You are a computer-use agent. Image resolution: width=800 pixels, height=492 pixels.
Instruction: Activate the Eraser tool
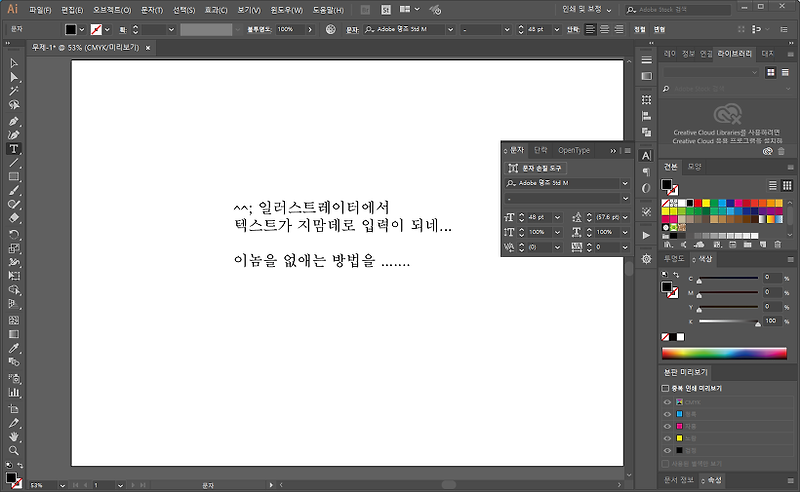click(14, 217)
